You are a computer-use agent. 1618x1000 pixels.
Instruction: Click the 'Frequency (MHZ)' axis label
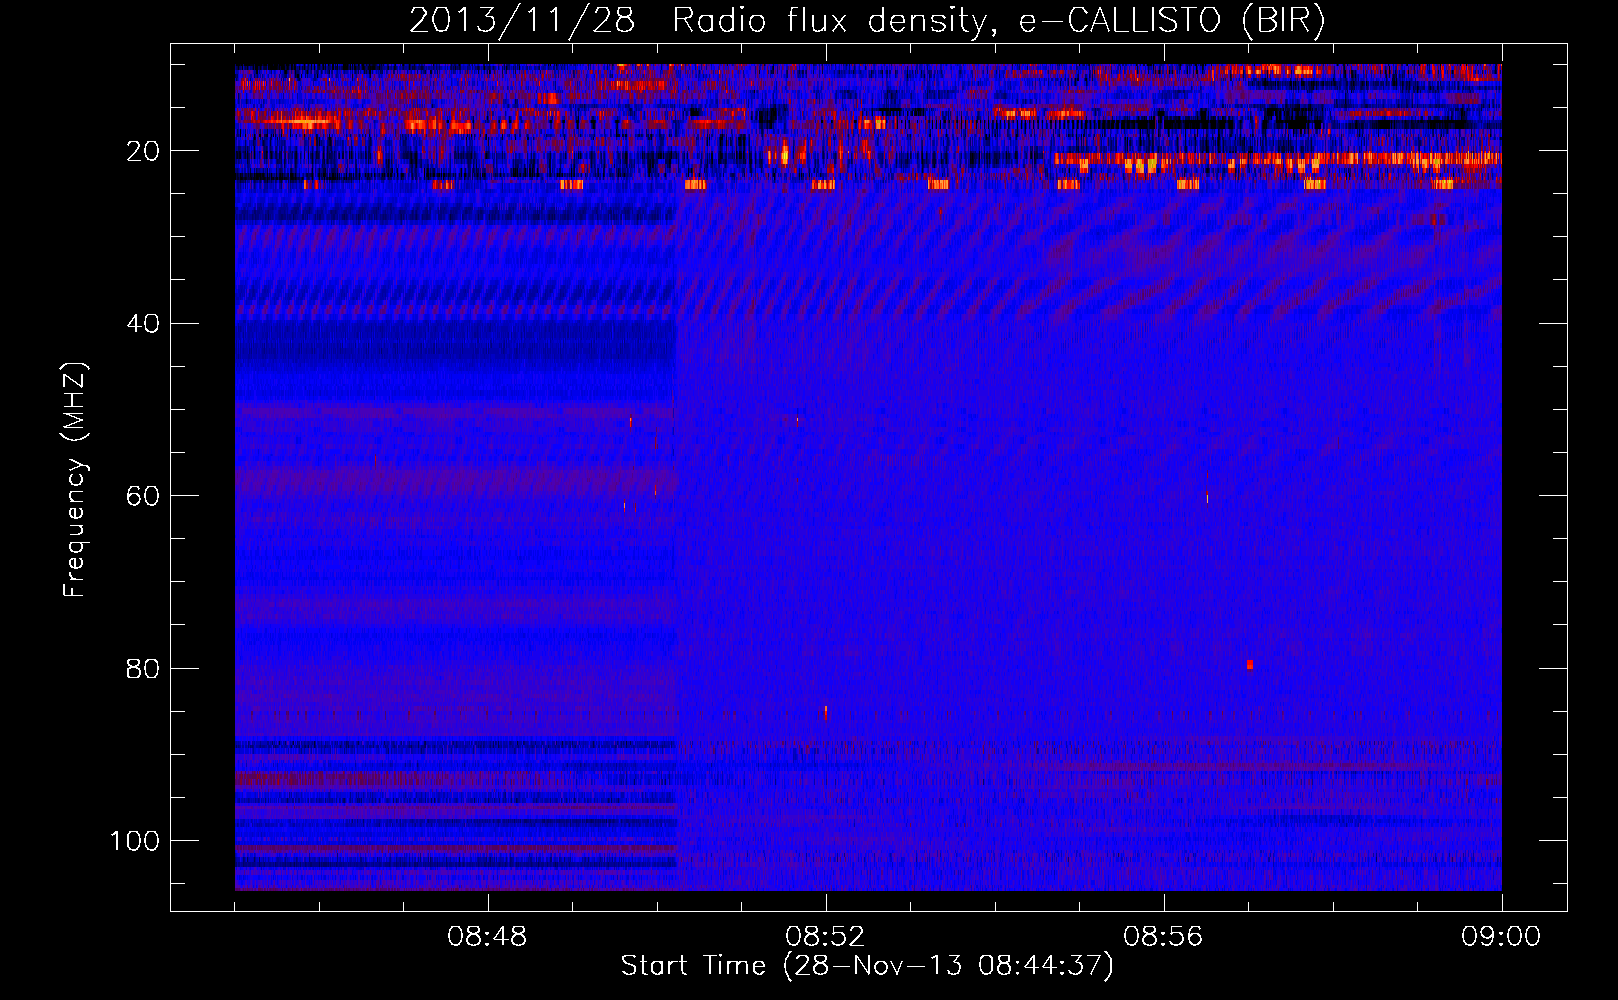(74, 480)
